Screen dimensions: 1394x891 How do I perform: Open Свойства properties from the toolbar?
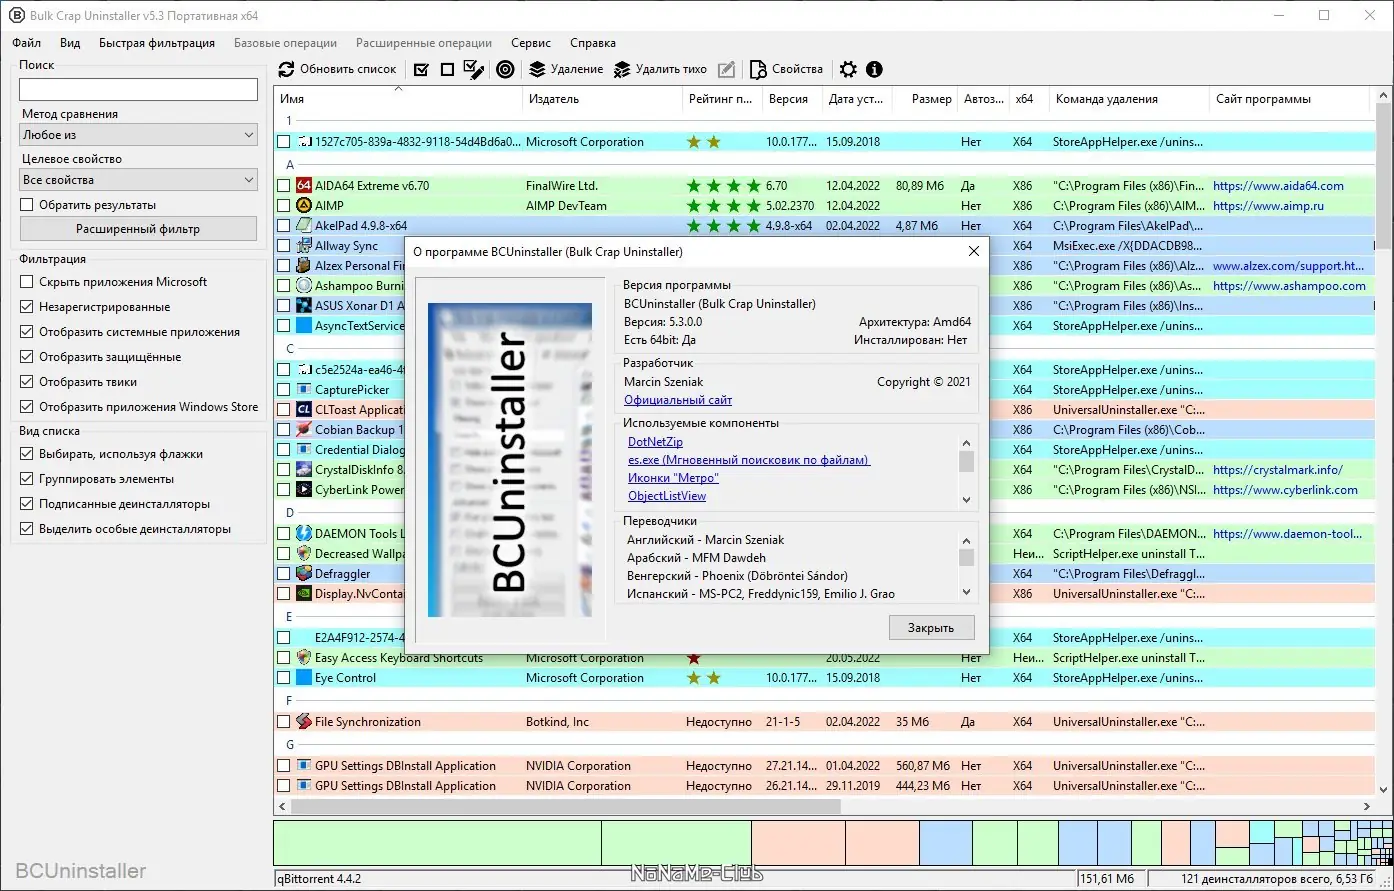coord(787,69)
